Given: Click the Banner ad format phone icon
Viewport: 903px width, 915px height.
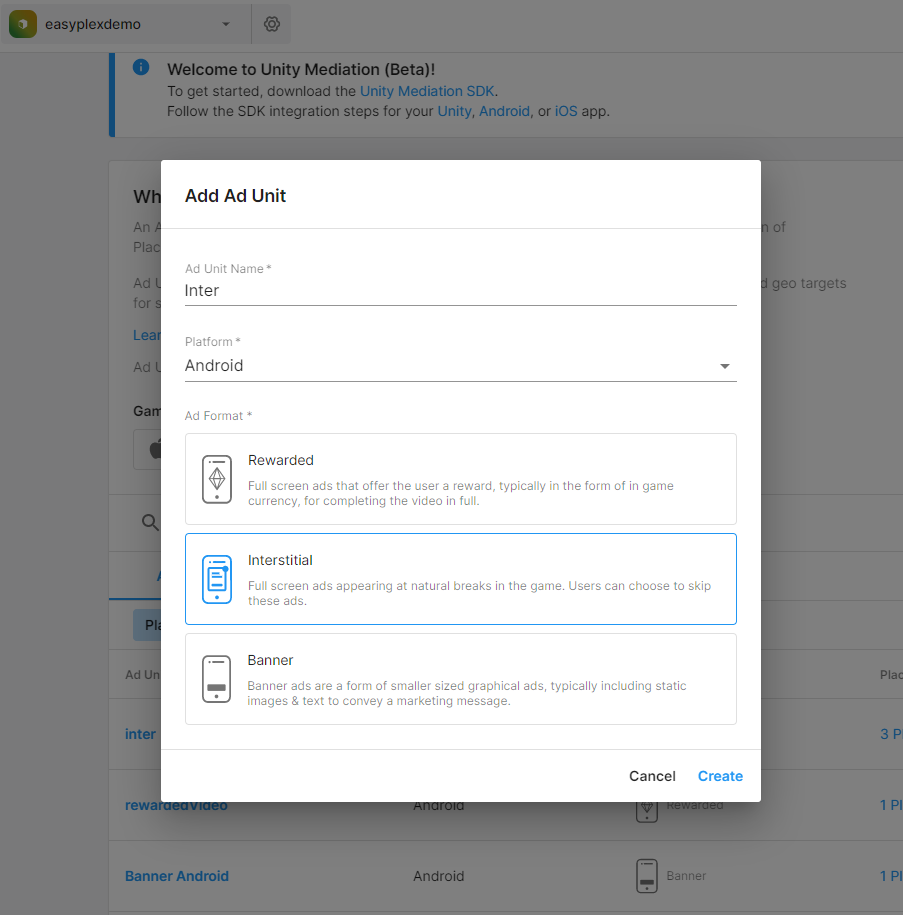Looking at the screenshot, I should 216,678.
